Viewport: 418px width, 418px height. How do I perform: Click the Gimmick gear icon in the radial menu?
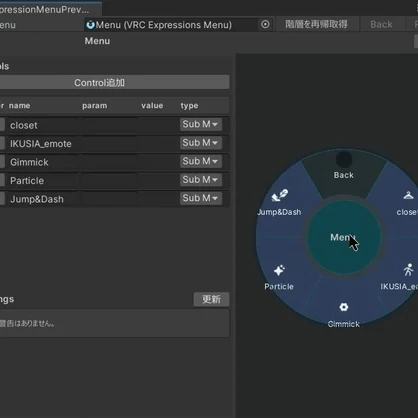pos(344,307)
